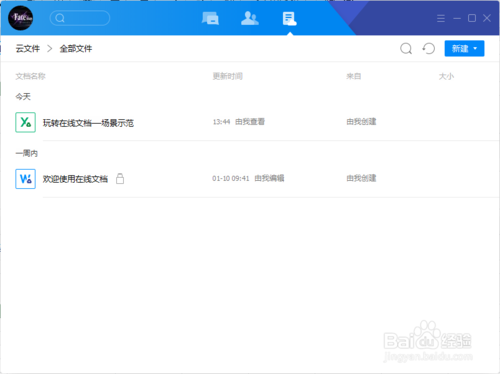500x374 pixels.
Task: Open 玩转在线文档—场景示范 file
Action: (88, 123)
